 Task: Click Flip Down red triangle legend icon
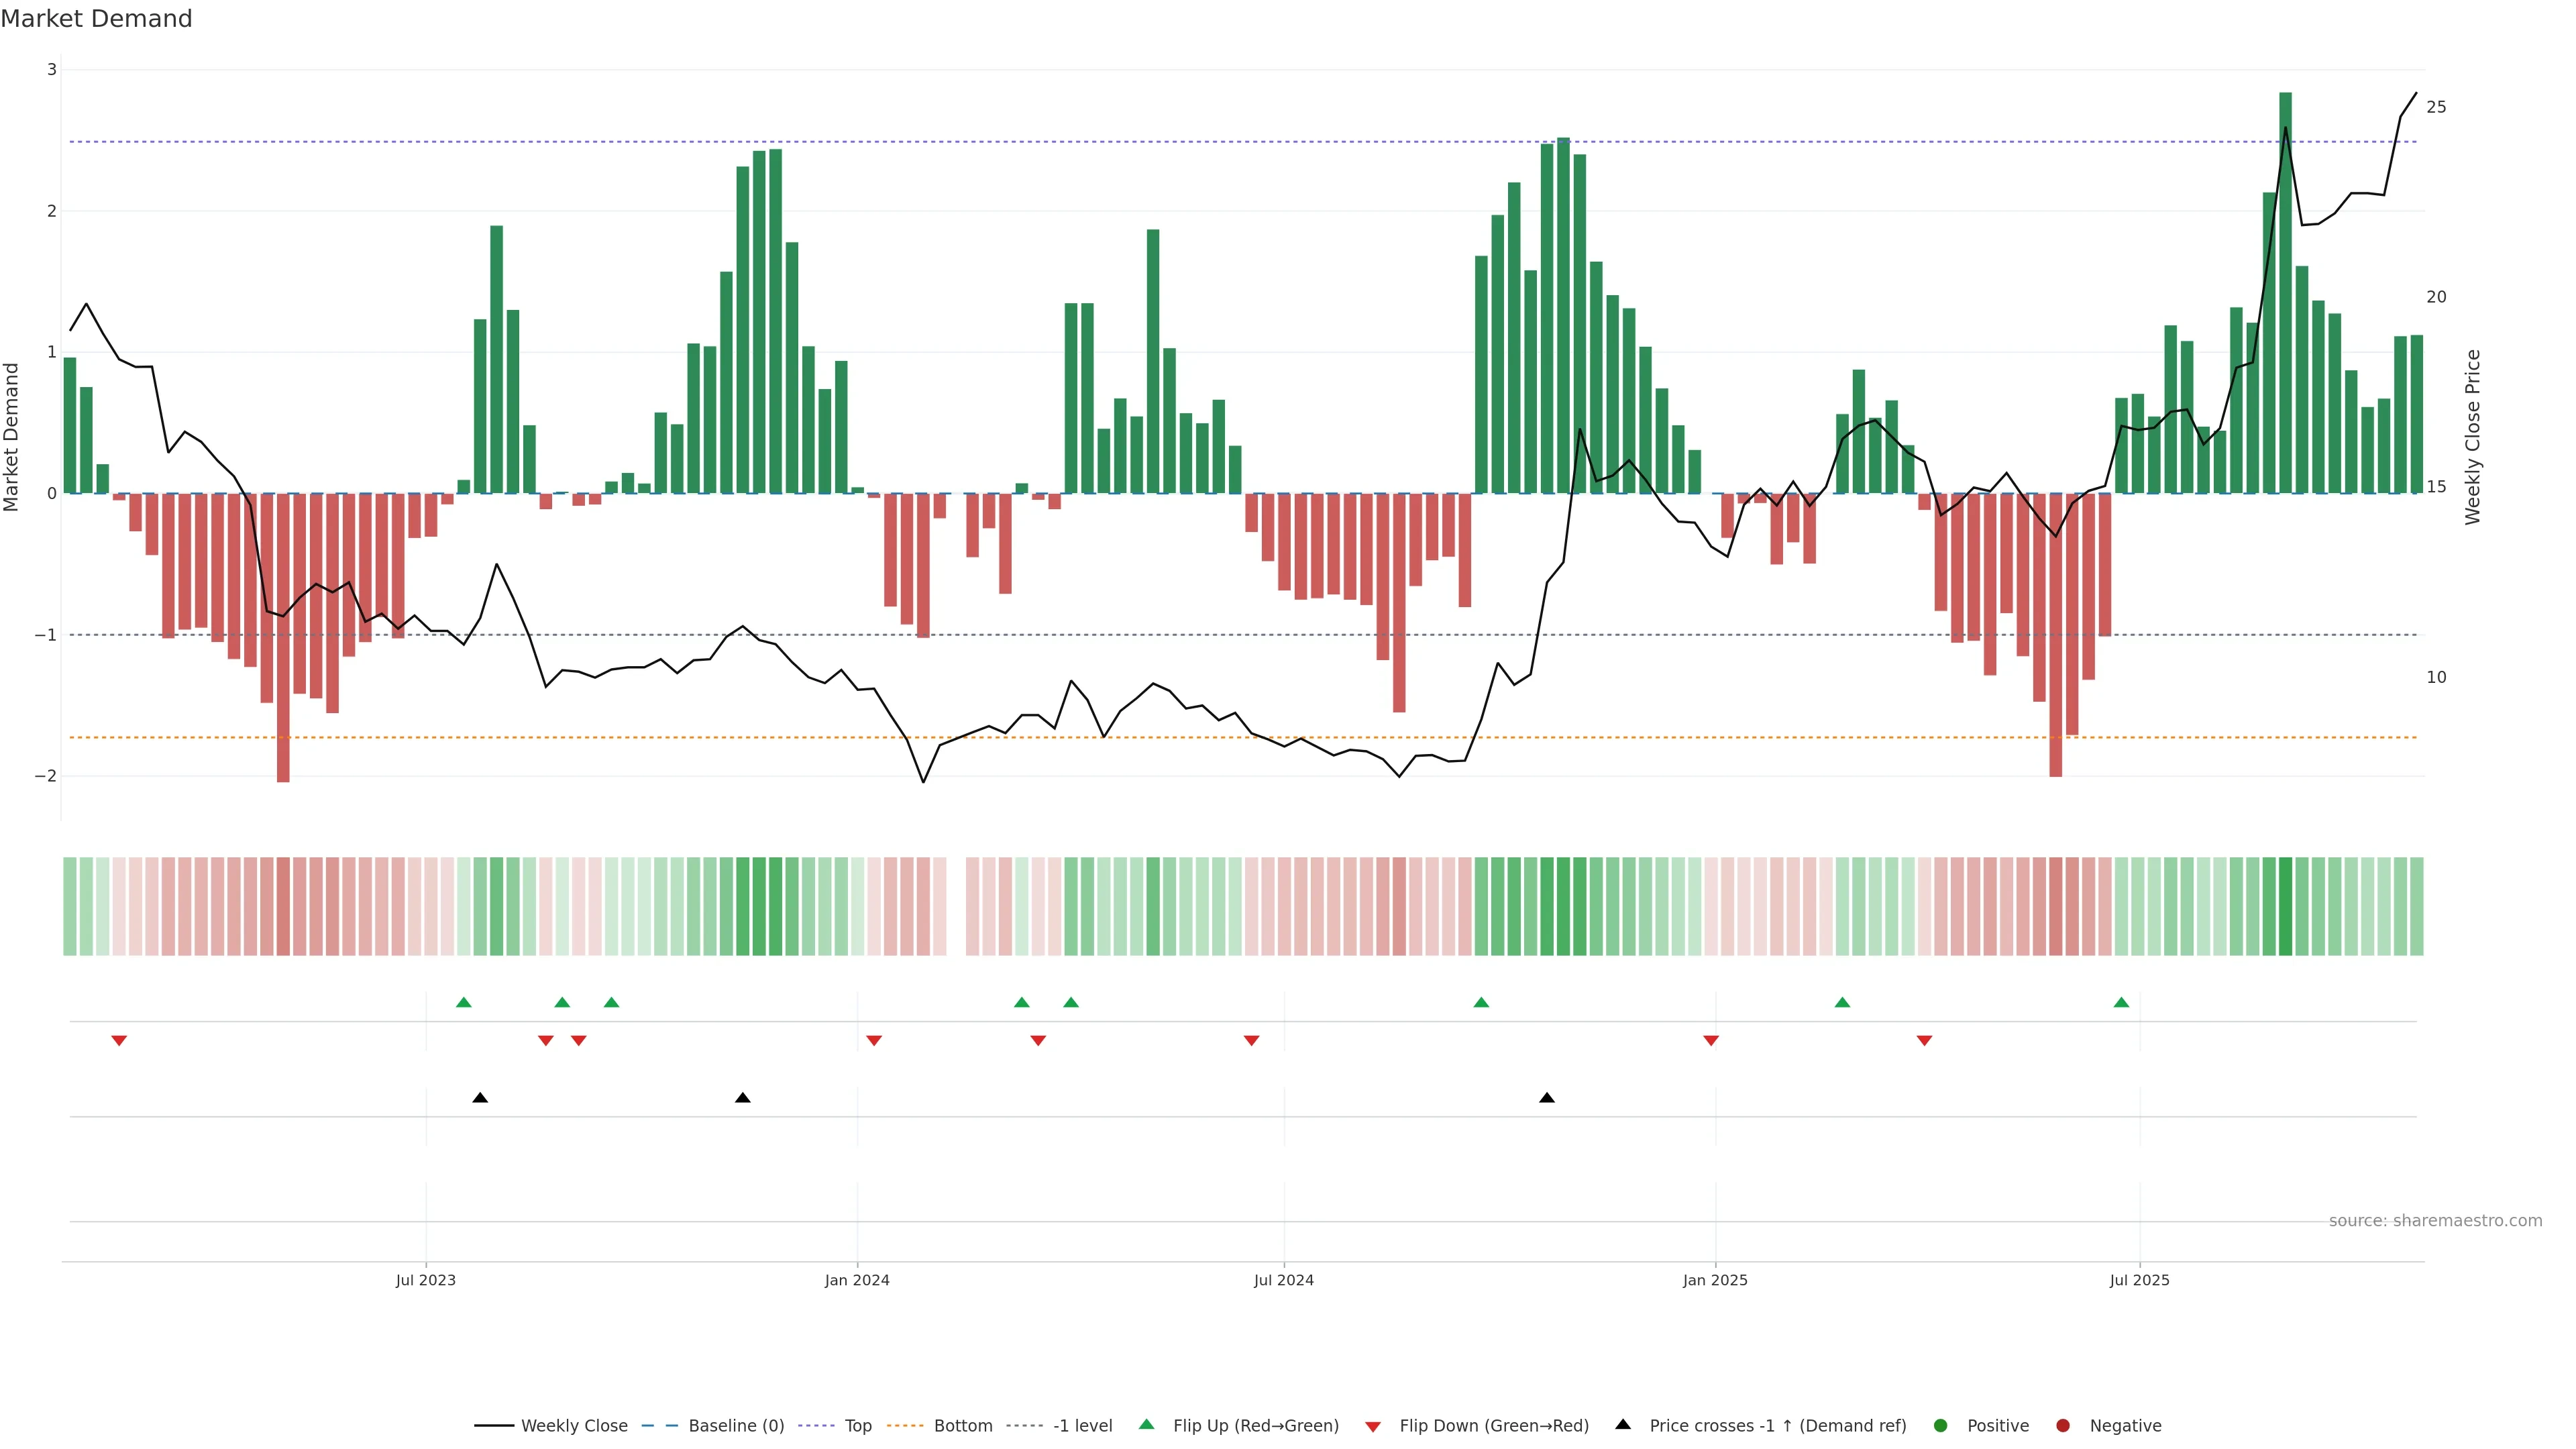coord(1373,1427)
